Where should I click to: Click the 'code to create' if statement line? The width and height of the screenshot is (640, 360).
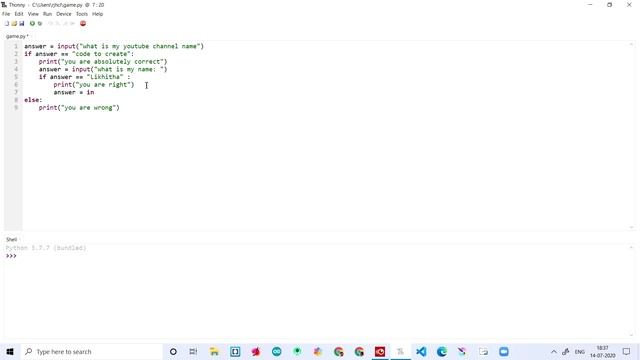[x=79, y=54]
